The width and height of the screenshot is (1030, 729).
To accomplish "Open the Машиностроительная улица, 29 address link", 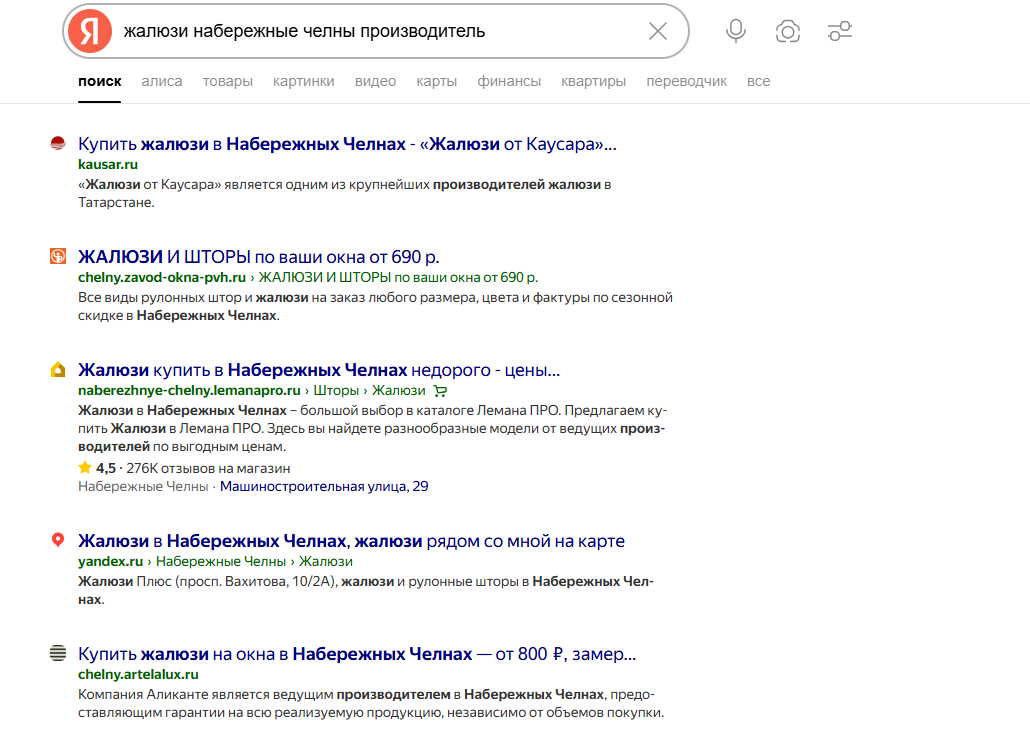I will (x=324, y=486).
